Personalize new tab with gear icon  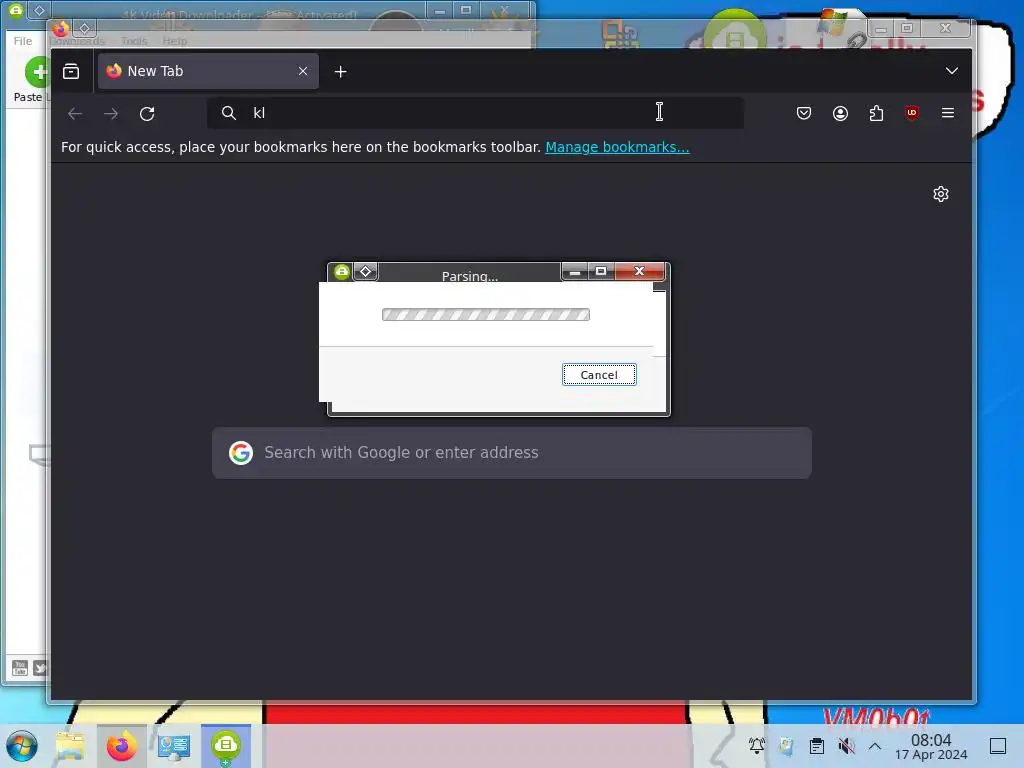[940, 194]
